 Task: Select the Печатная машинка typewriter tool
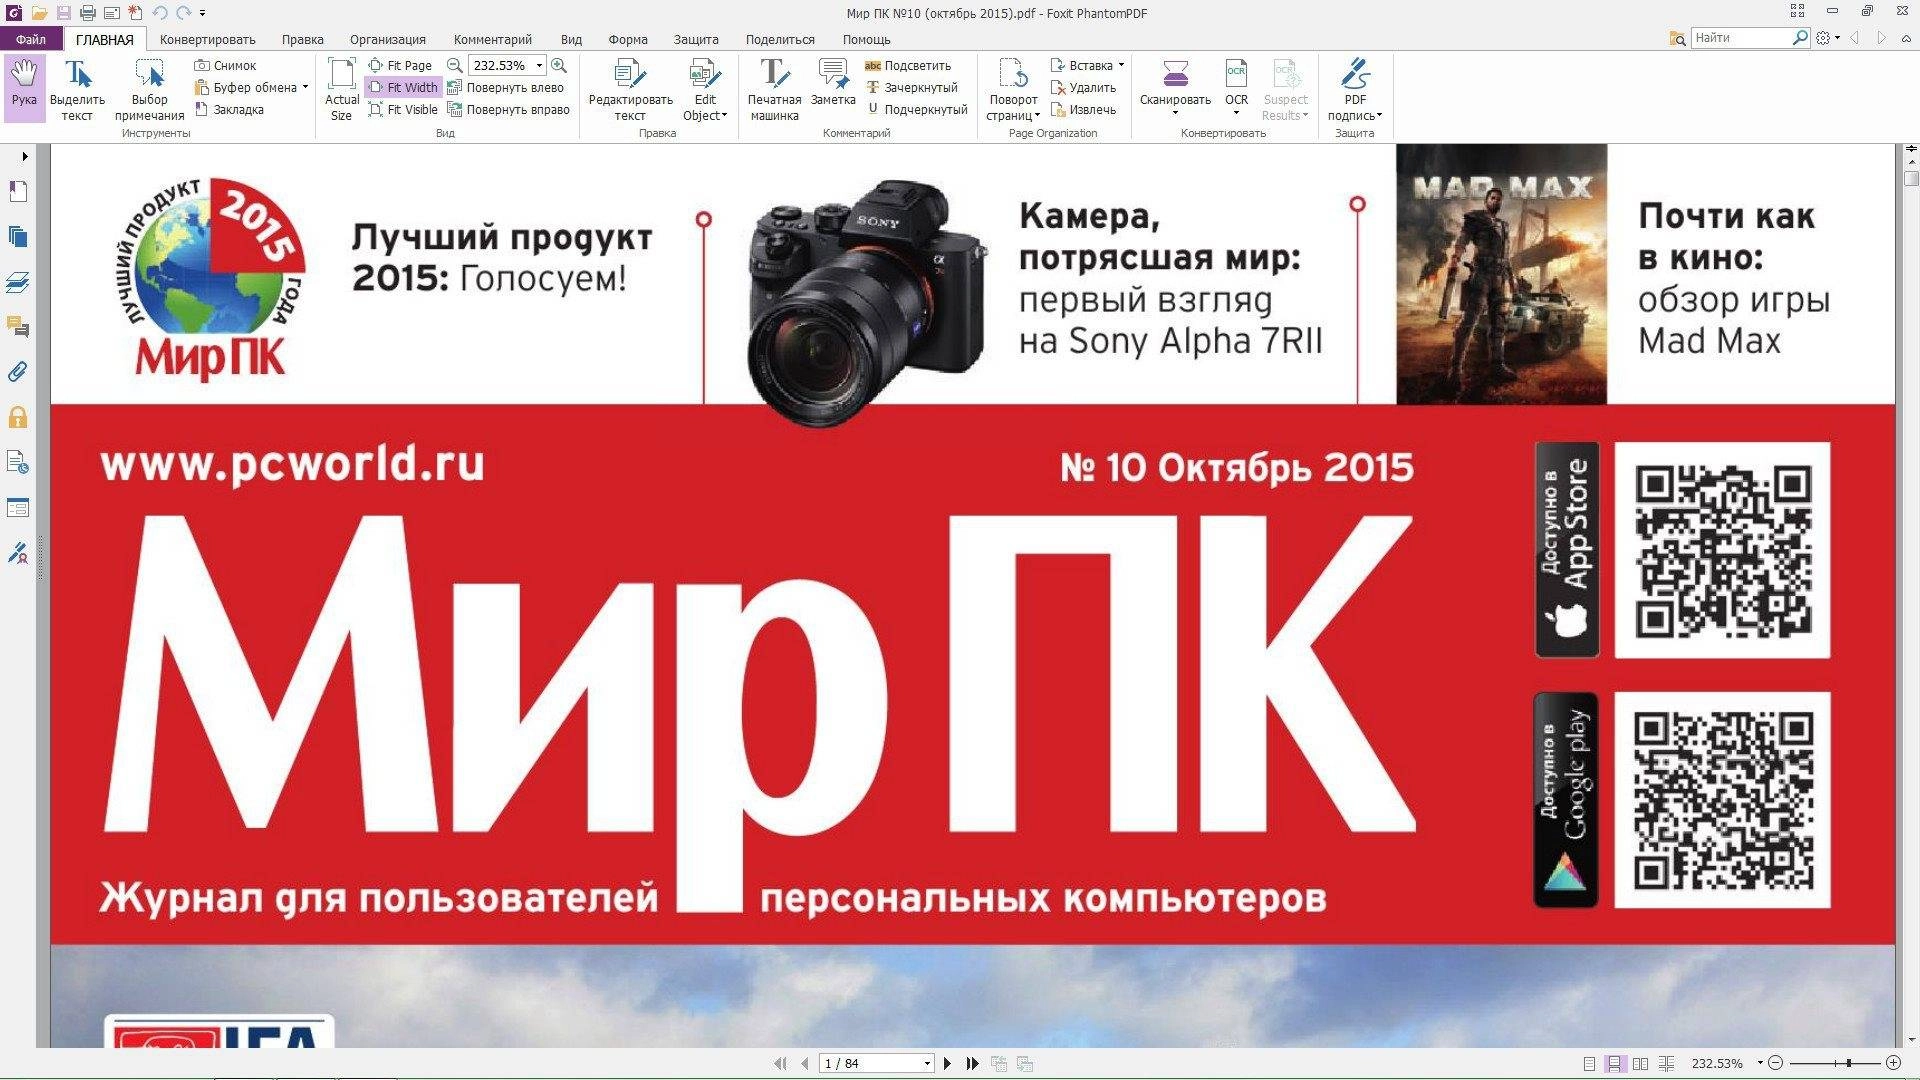coord(774,90)
